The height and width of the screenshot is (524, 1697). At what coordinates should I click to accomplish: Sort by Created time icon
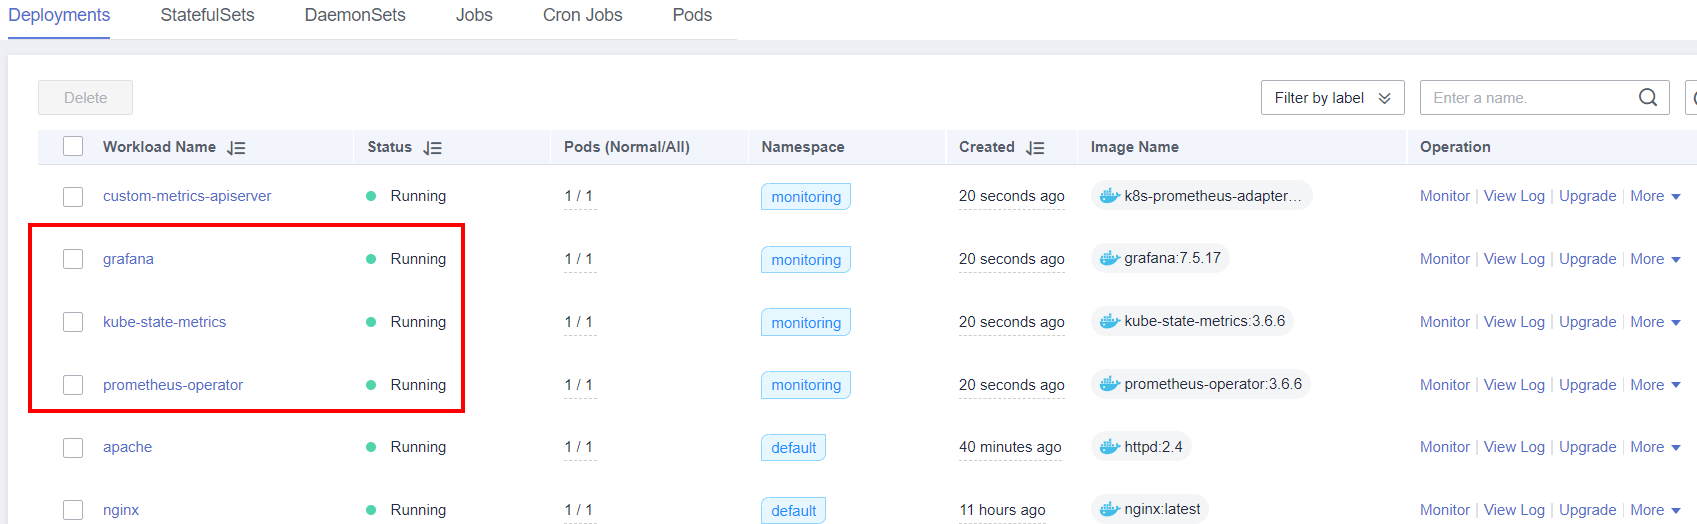[1035, 148]
